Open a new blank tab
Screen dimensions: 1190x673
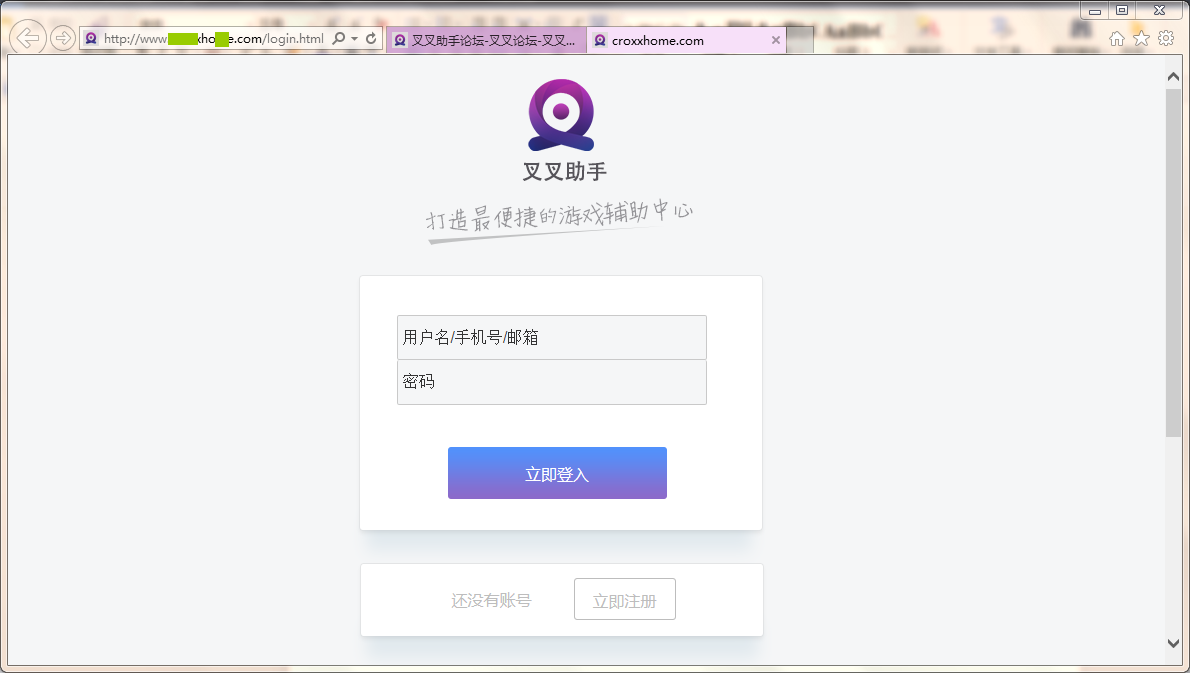(x=800, y=40)
